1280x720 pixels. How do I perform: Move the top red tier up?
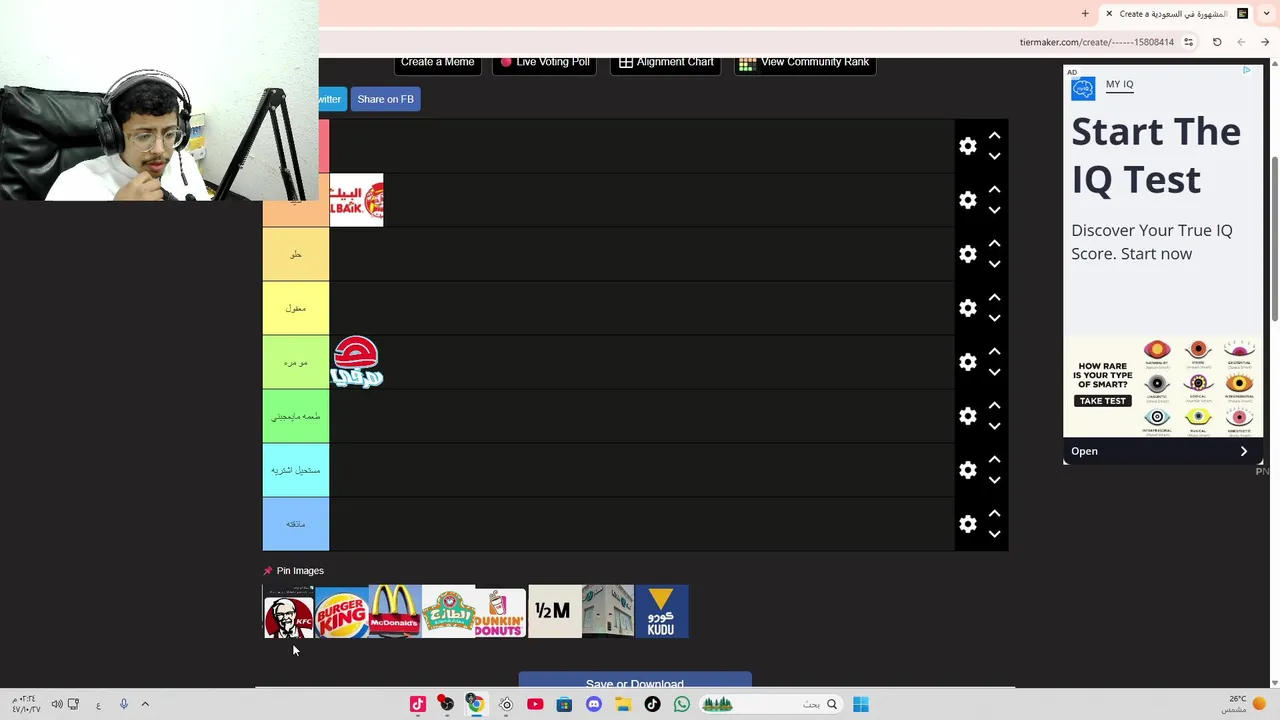point(994,135)
